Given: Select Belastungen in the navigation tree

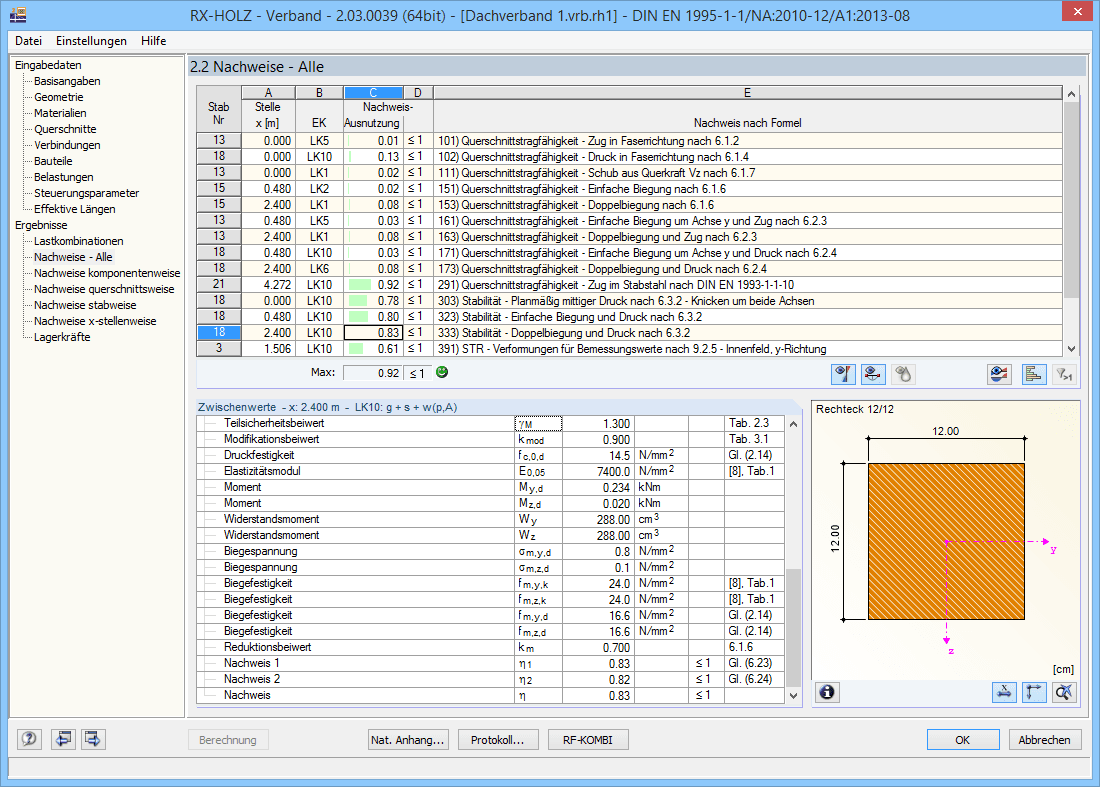Looking at the screenshot, I should pyautogui.click(x=64, y=177).
